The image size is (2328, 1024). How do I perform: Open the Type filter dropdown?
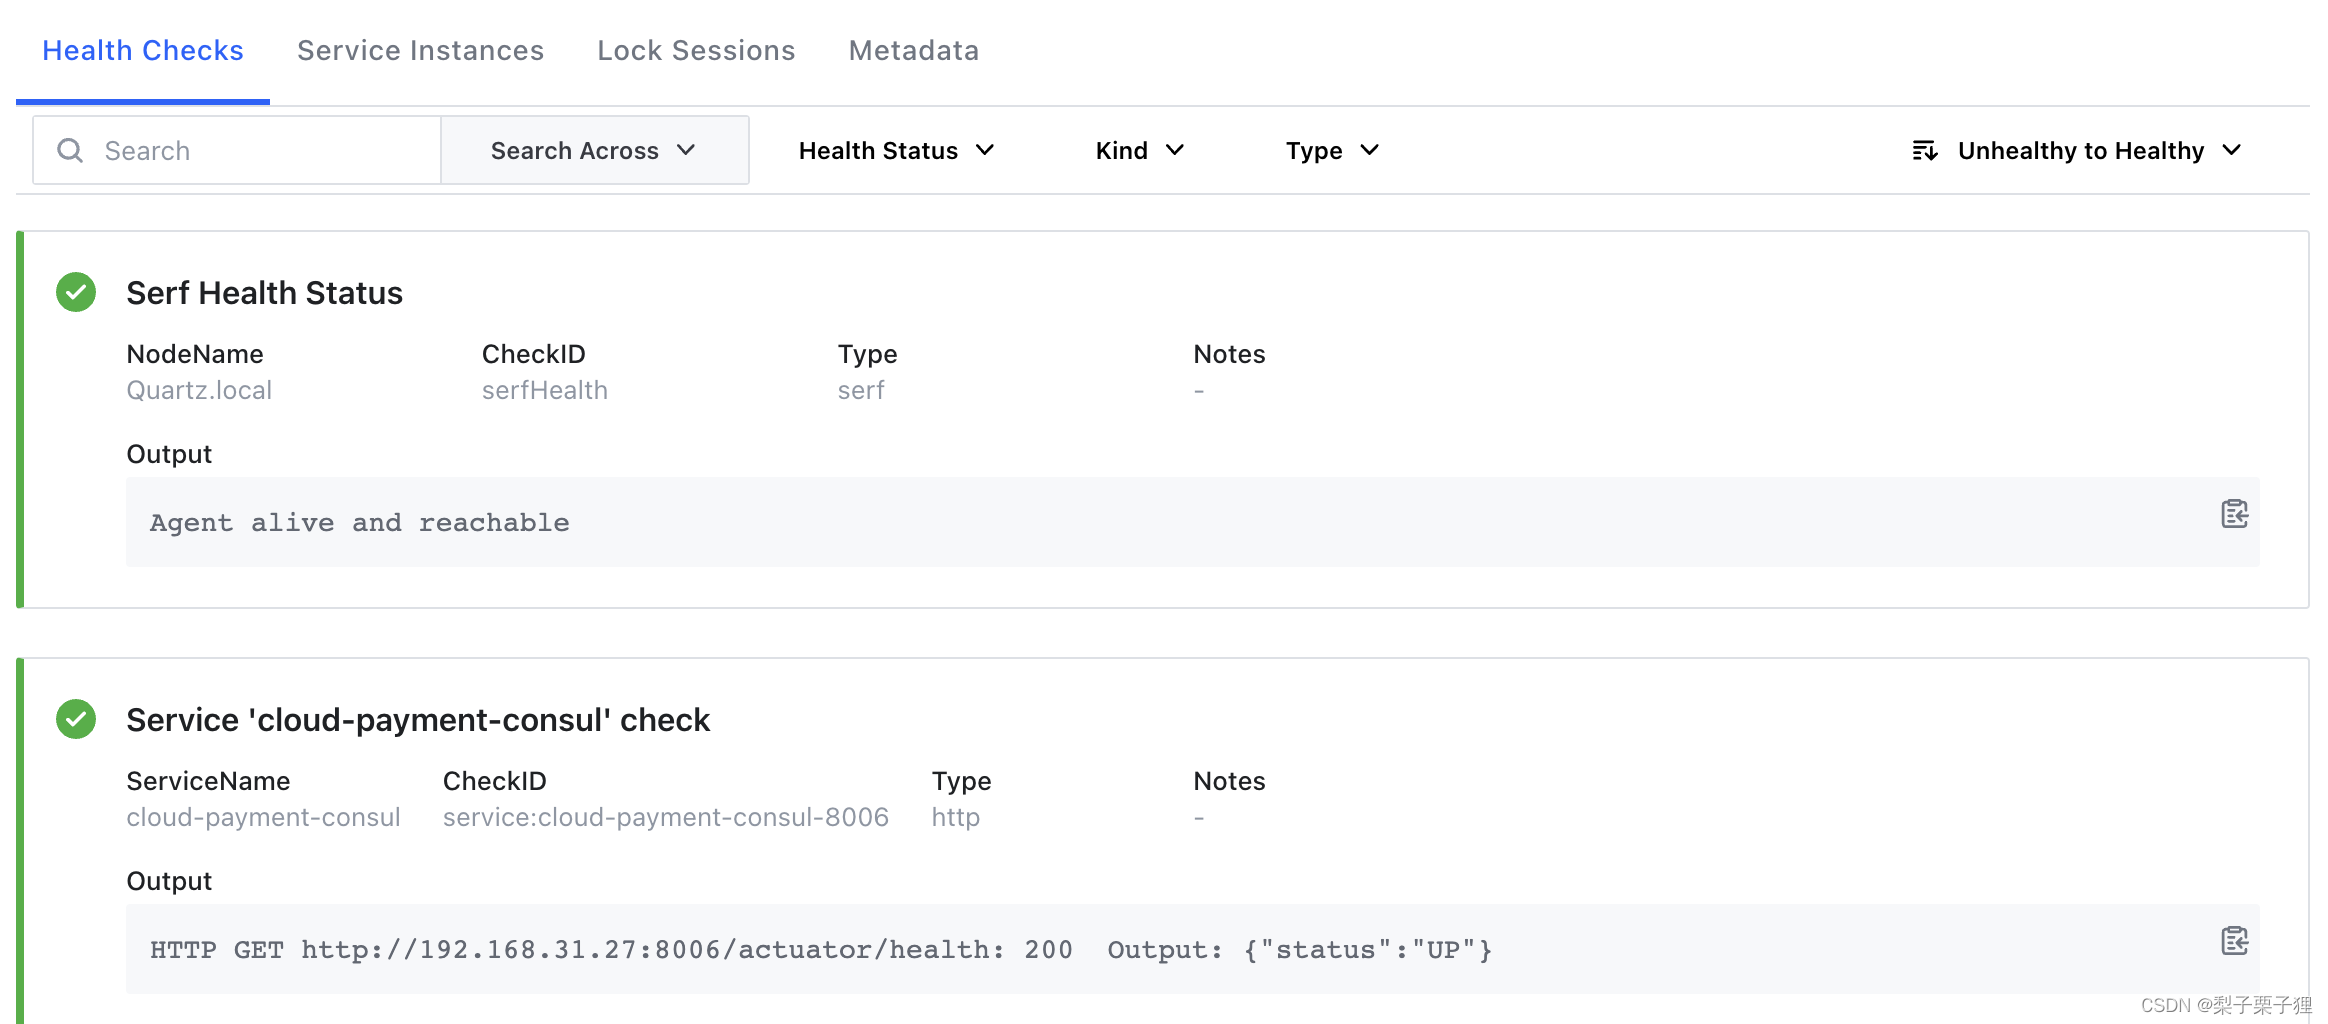click(x=1332, y=151)
